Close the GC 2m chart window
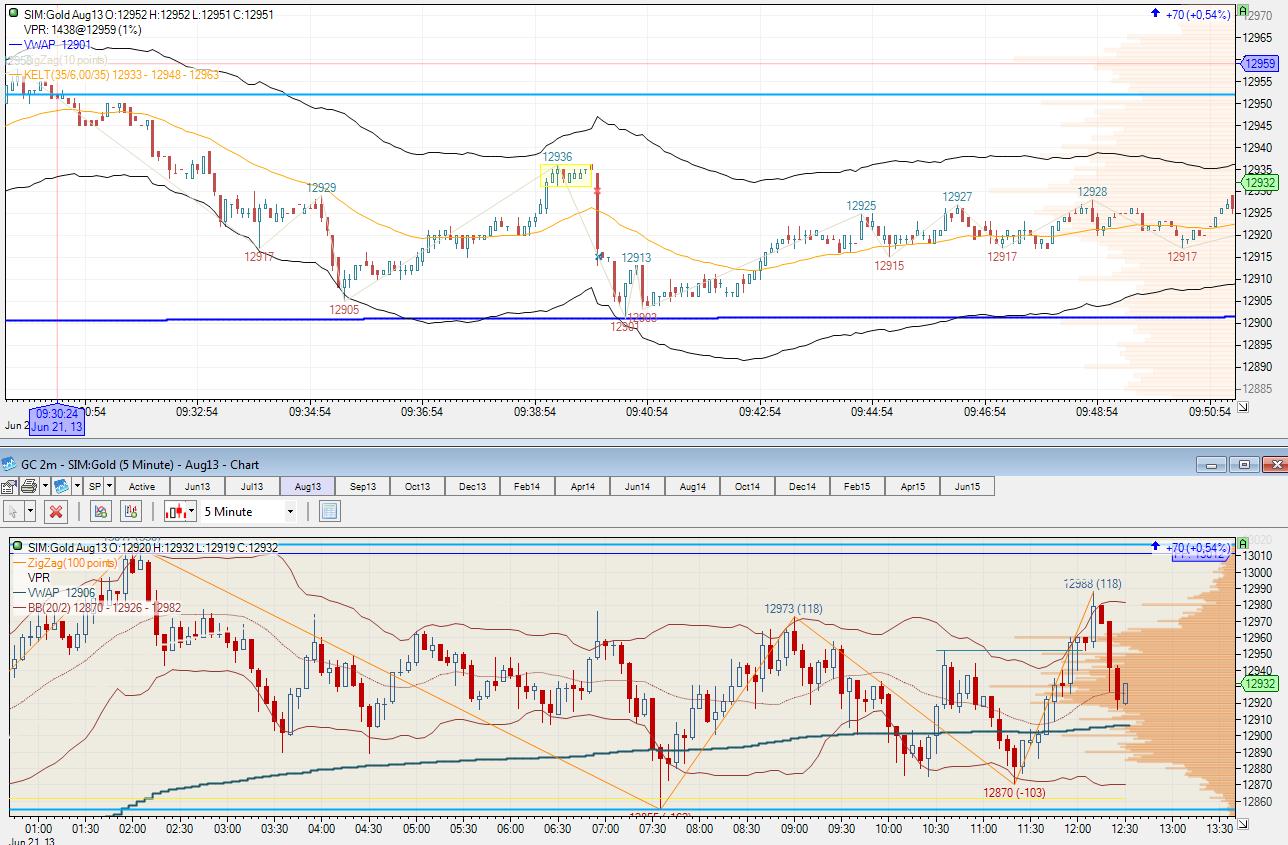The image size is (1288, 845). click(1274, 465)
